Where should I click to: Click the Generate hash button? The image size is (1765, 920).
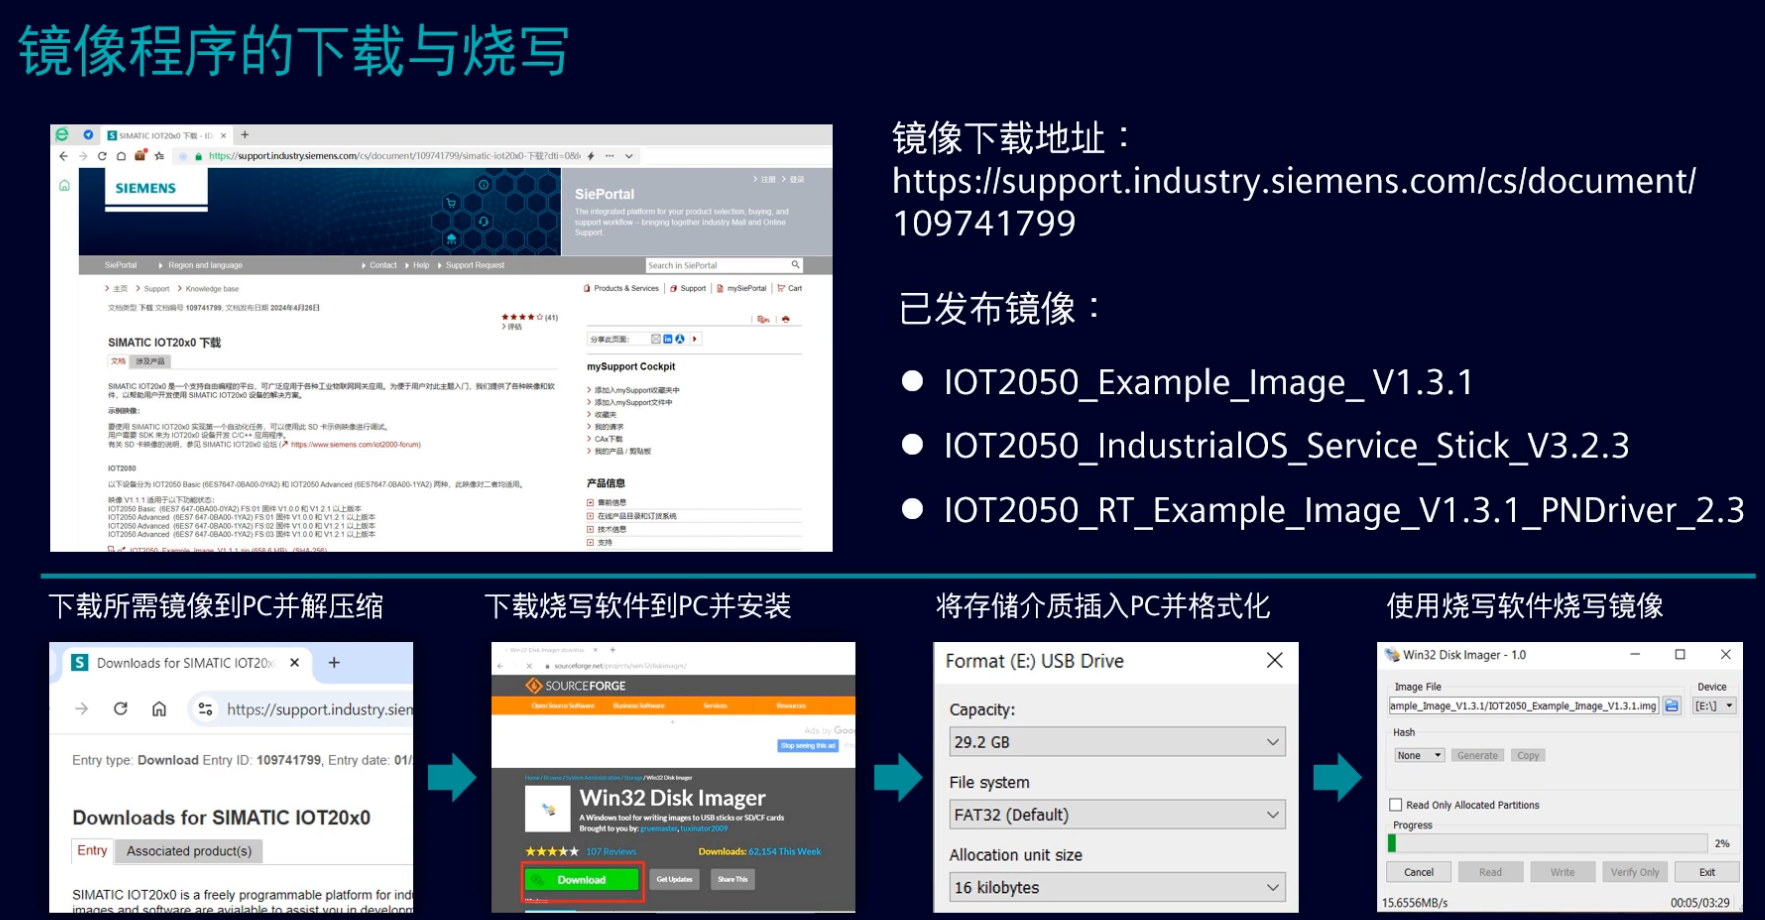(1477, 755)
